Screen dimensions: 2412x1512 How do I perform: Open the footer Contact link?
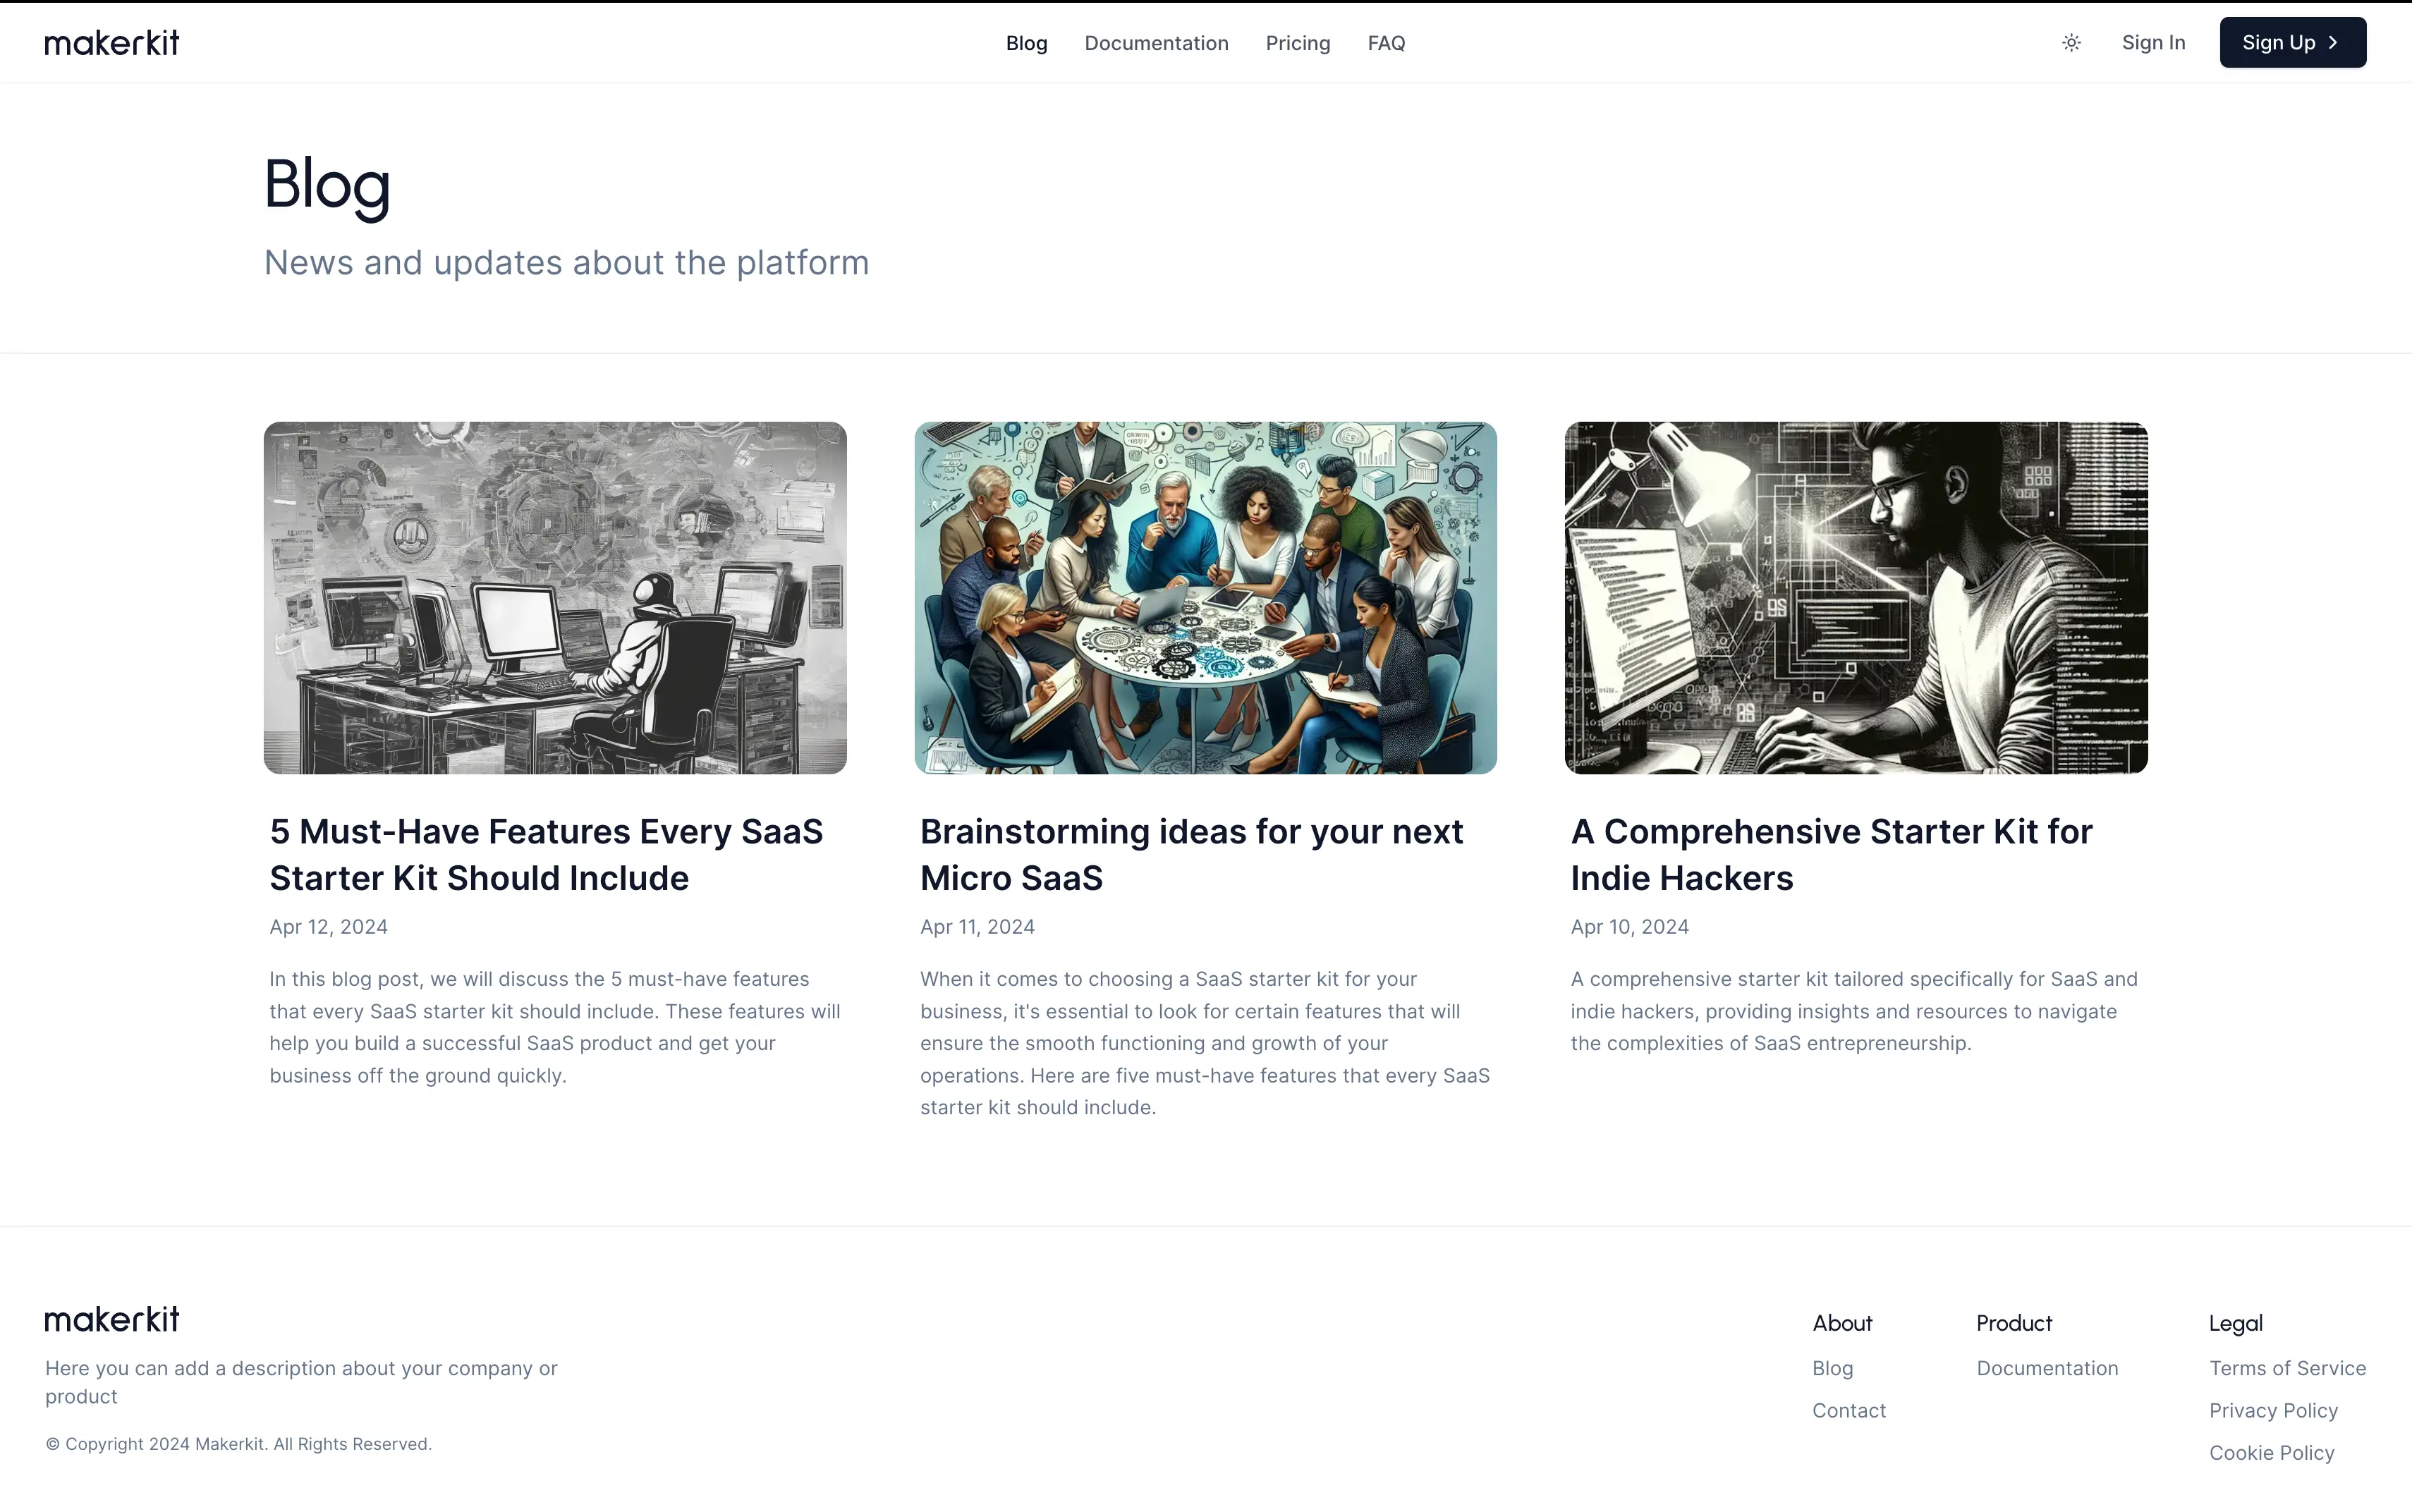pyautogui.click(x=1849, y=1410)
